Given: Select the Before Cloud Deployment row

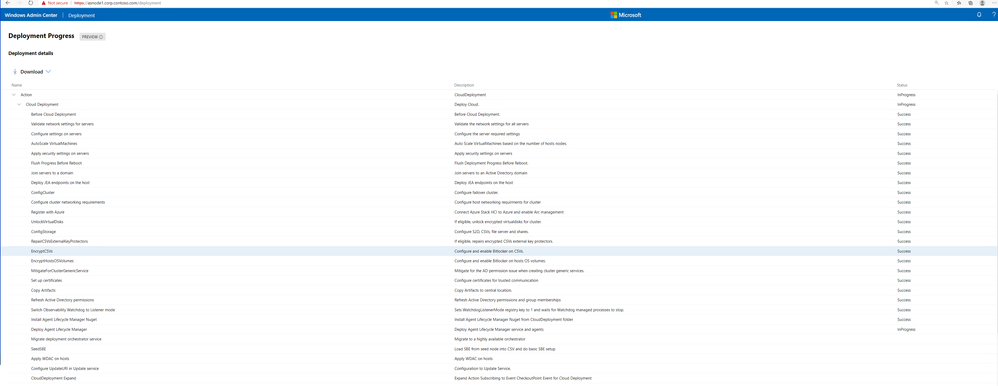Looking at the screenshot, I should [499, 114].
